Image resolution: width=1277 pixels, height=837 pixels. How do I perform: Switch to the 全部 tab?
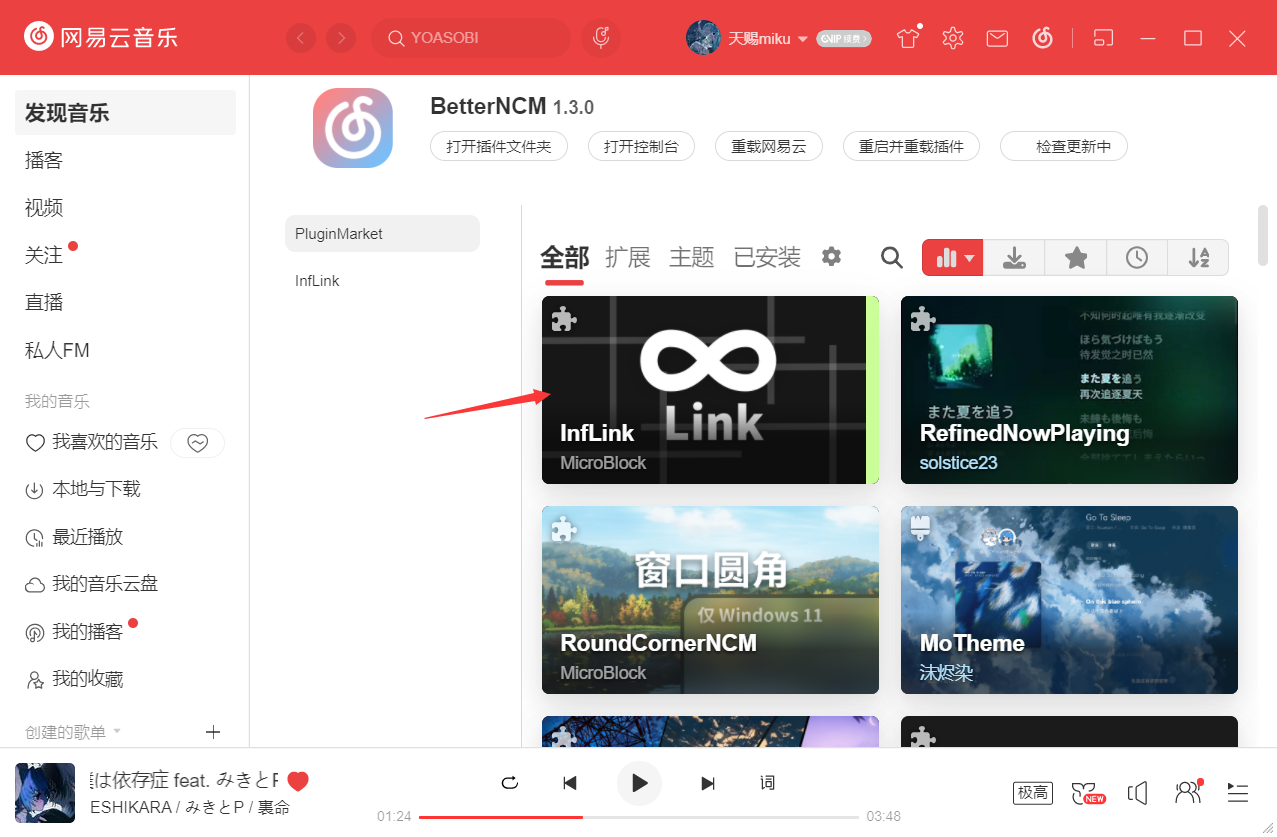565,258
